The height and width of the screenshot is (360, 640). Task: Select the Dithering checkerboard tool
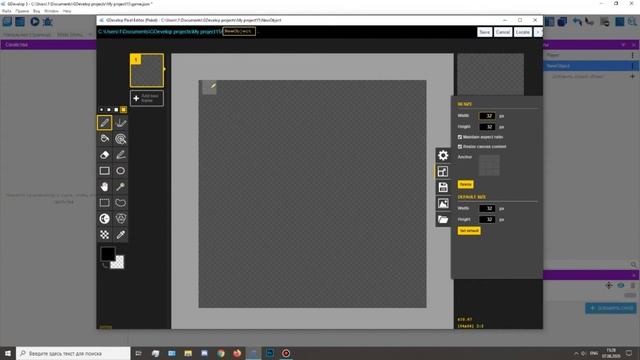104,234
